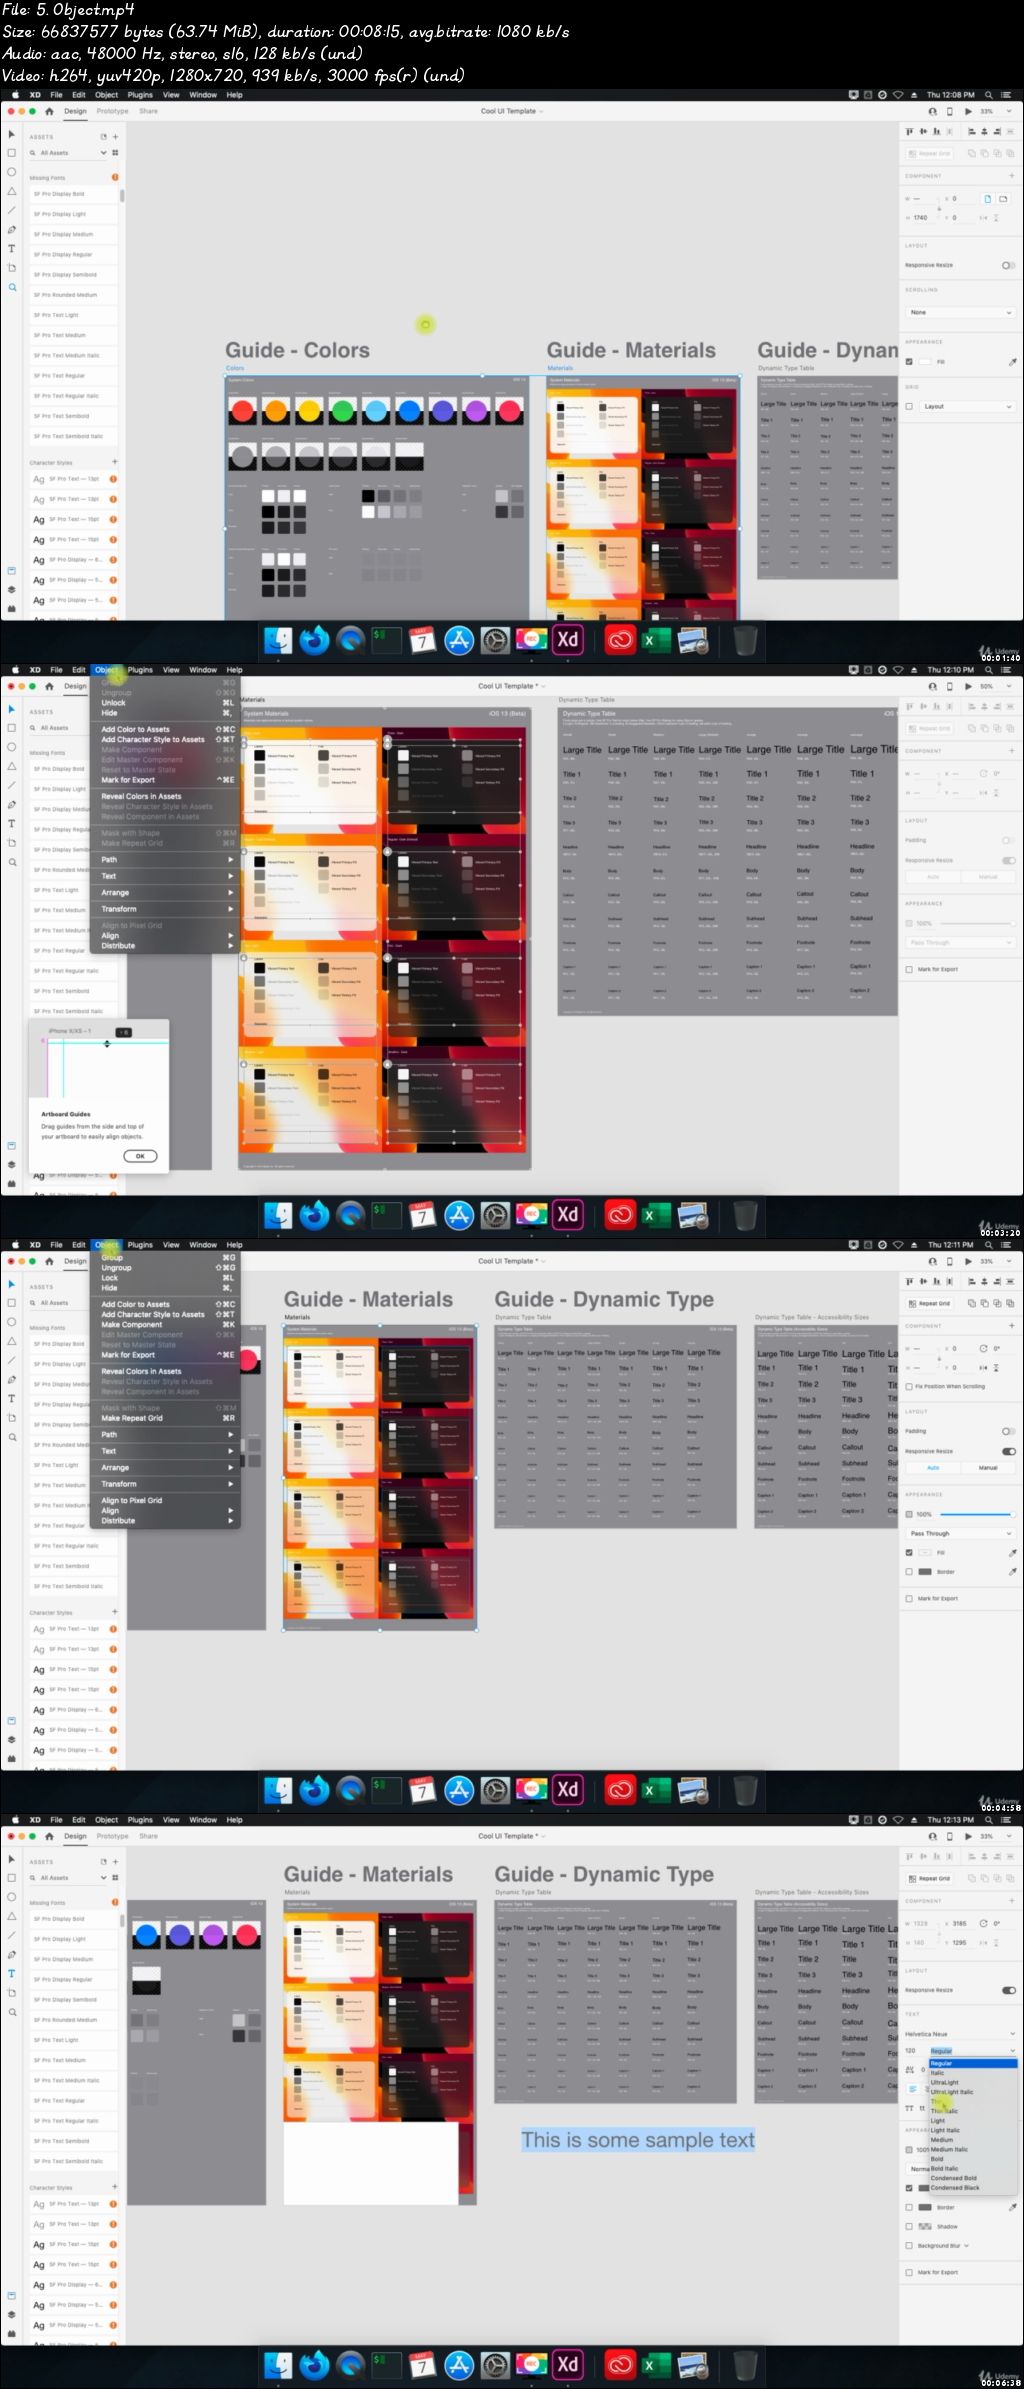Click OK in the Artboard Guides popup

click(x=140, y=1156)
